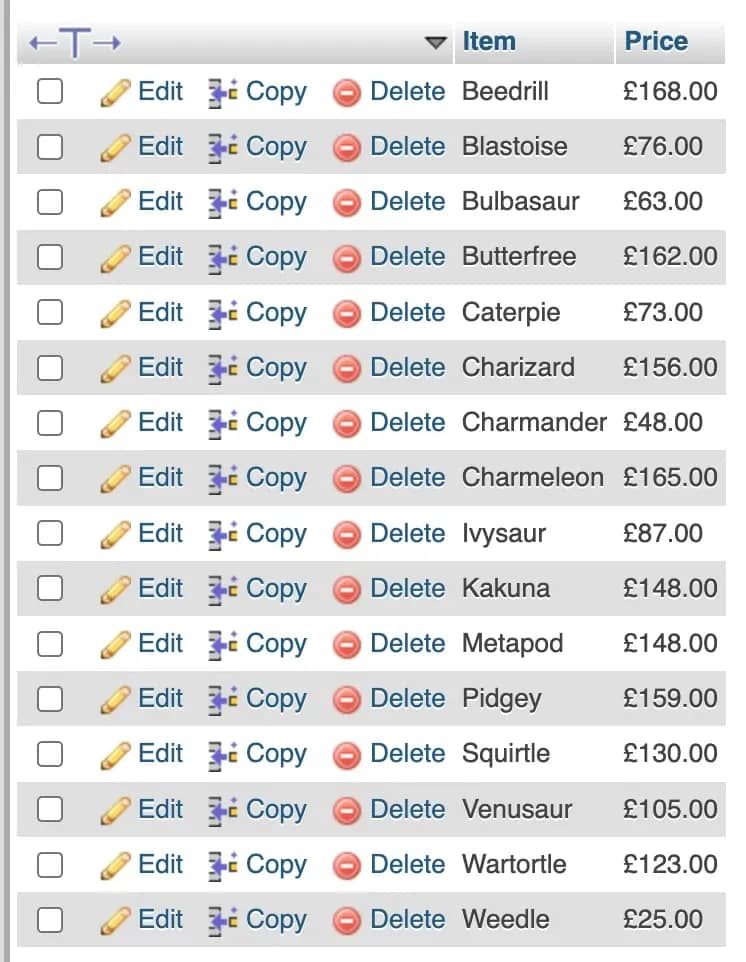The width and height of the screenshot is (746, 962).
Task: Open the column options dropdown triangle
Action: click(436, 42)
